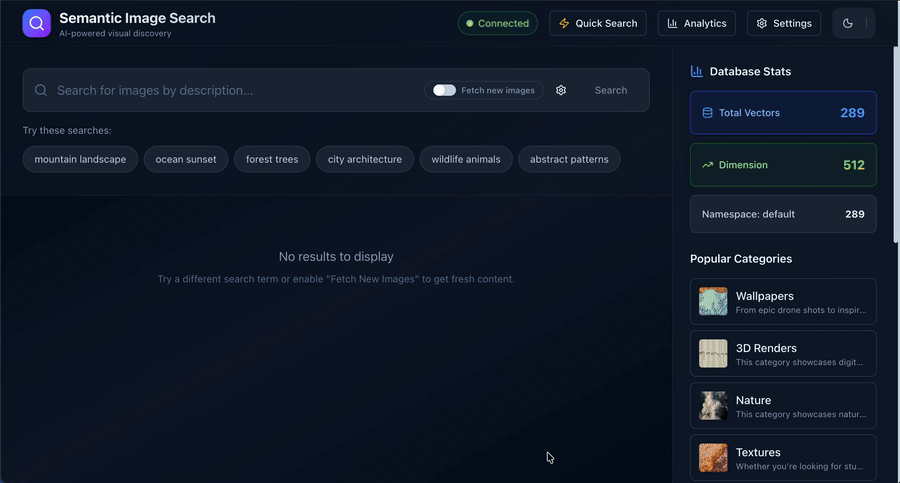Open Quick Search from the header
900x483 pixels.
598,23
